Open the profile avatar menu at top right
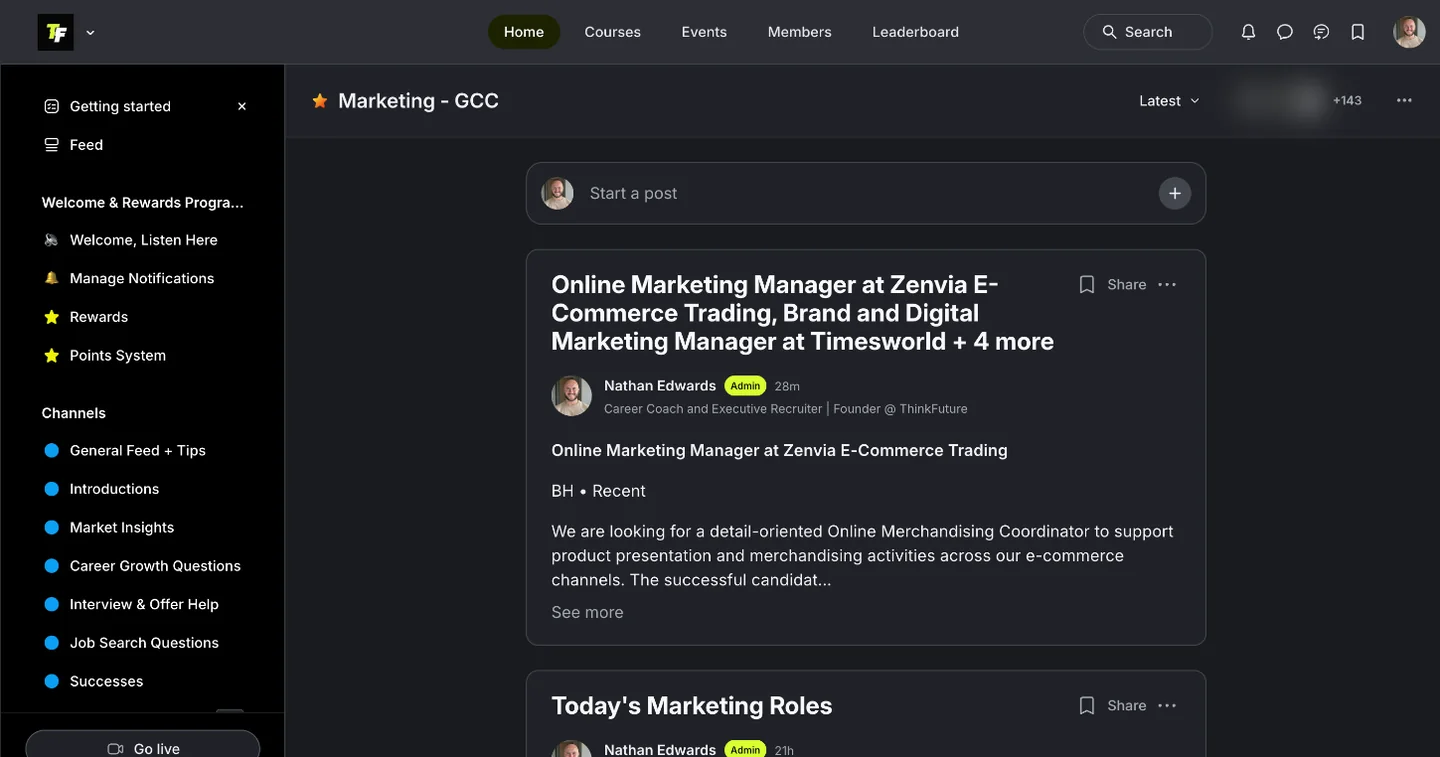 click(x=1410, y=32)
